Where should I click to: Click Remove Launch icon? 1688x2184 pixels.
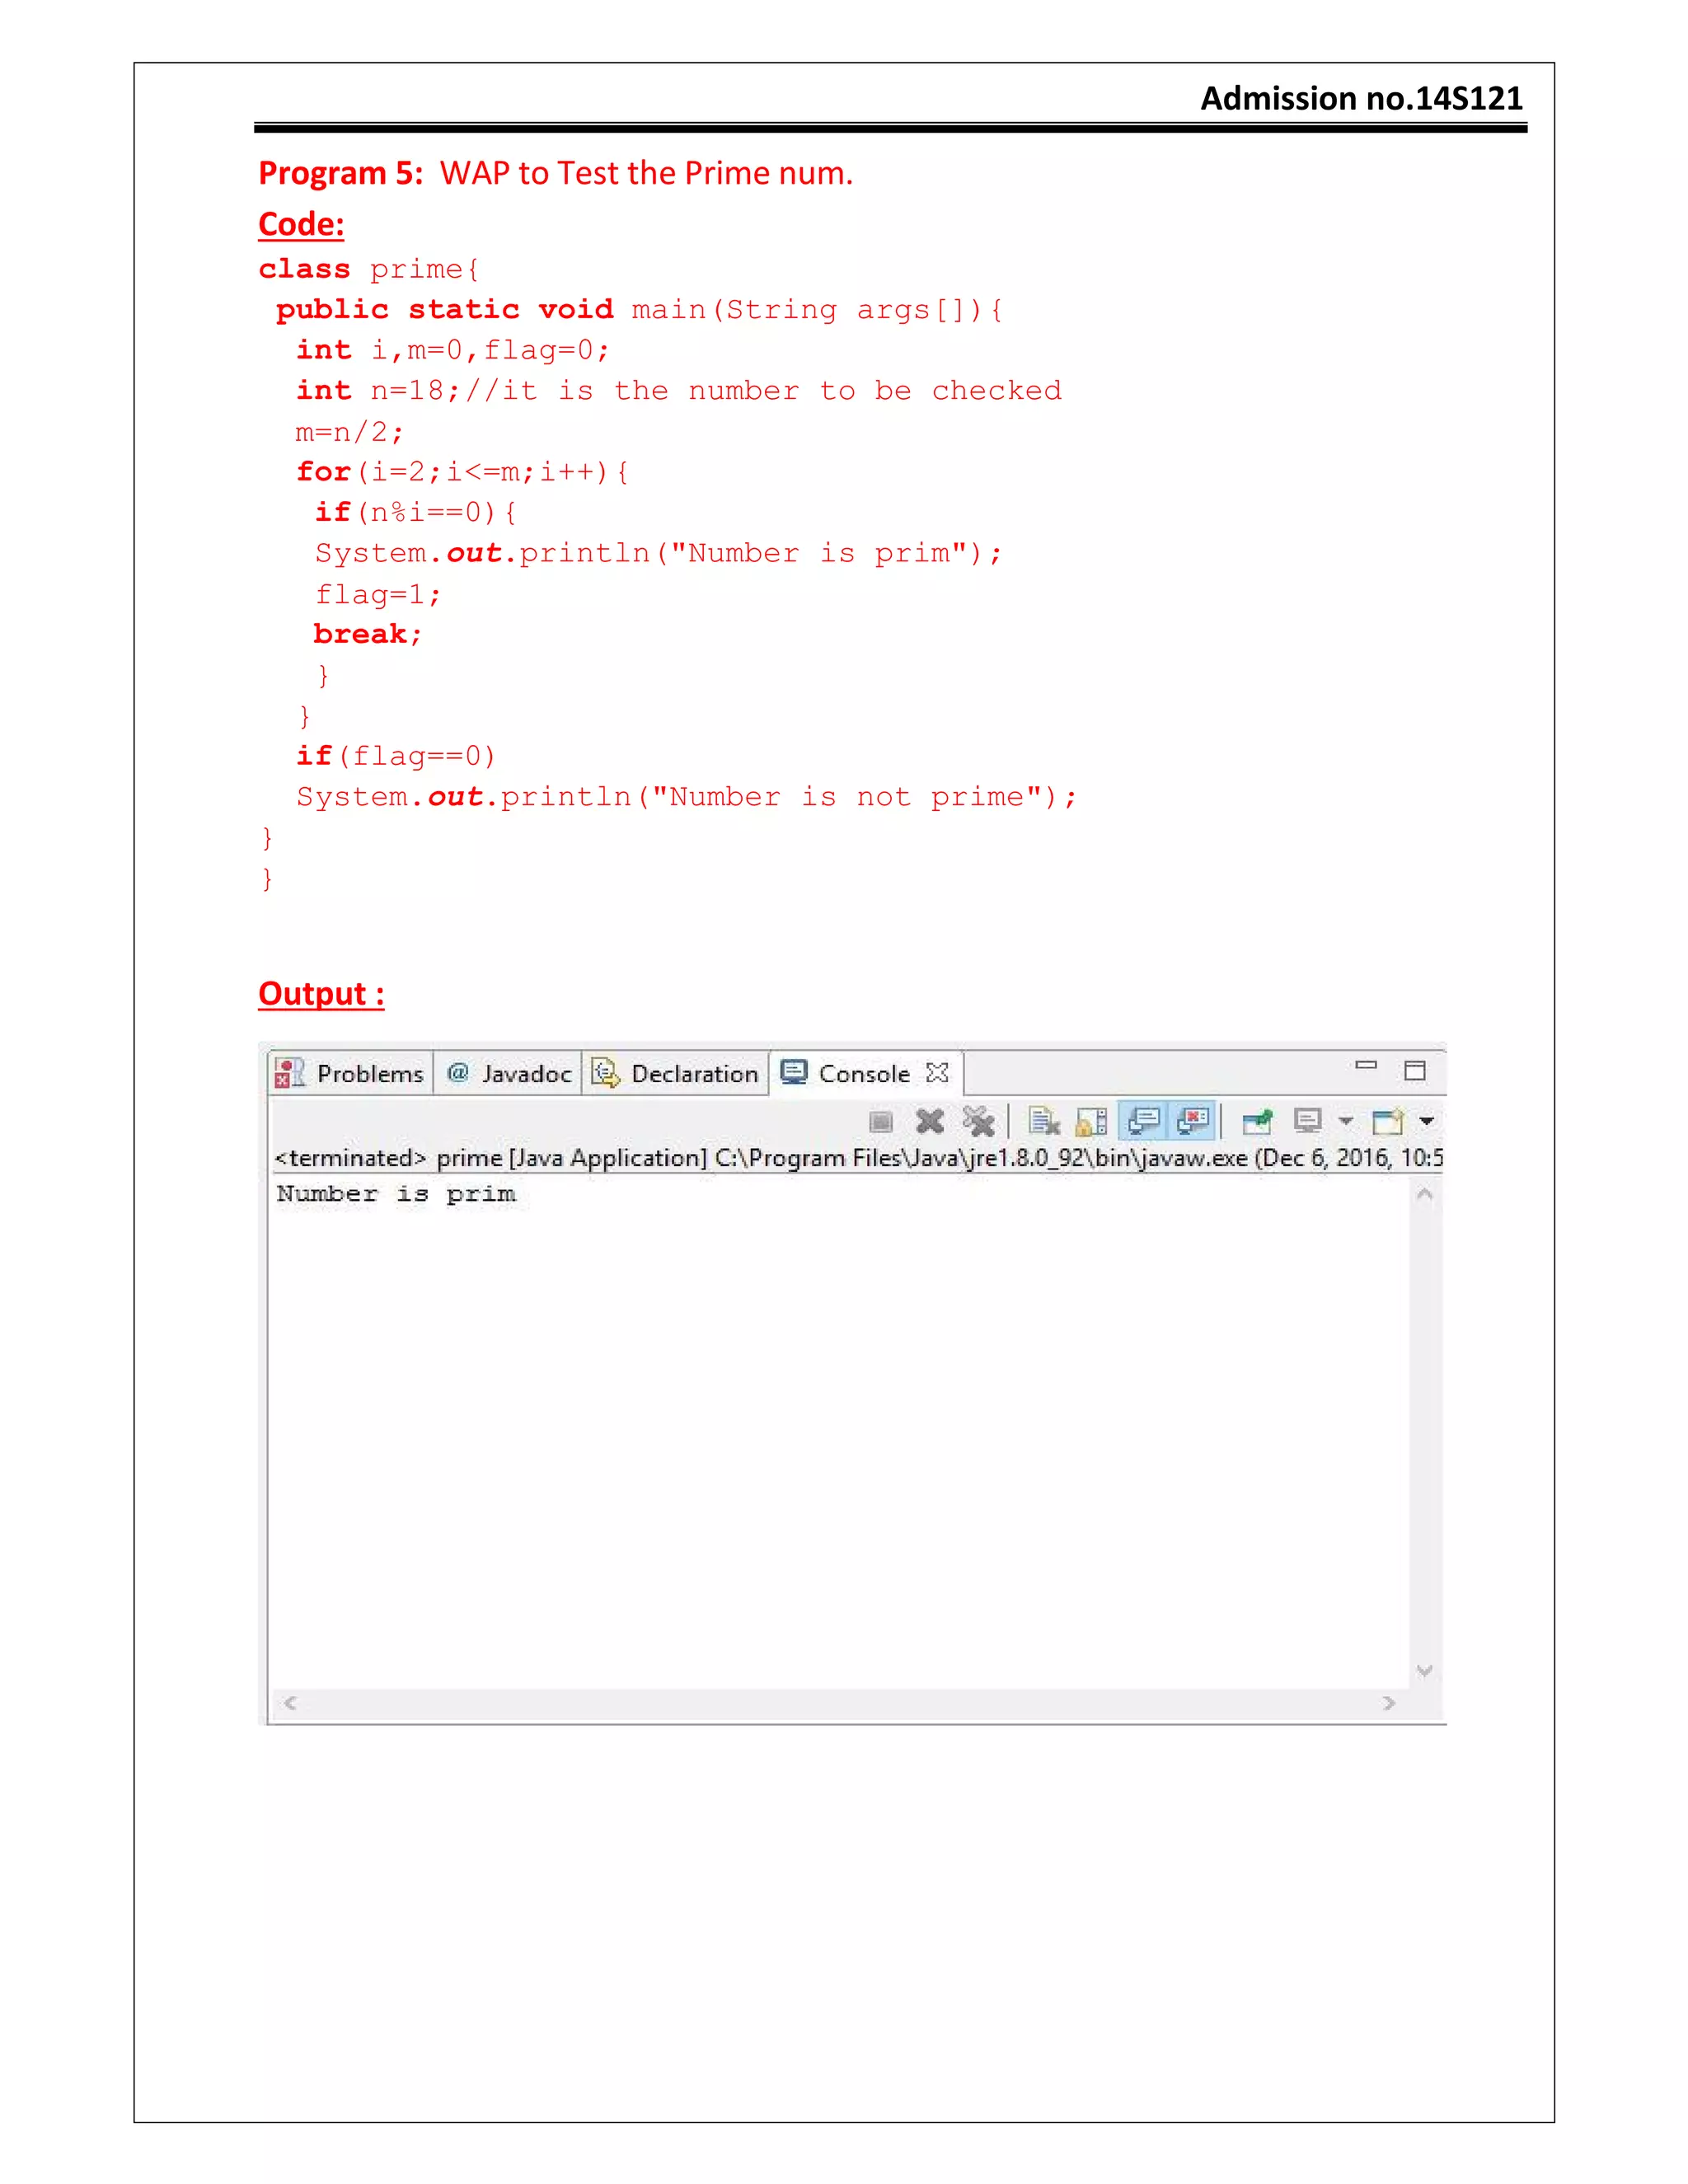click(929, 1122)
